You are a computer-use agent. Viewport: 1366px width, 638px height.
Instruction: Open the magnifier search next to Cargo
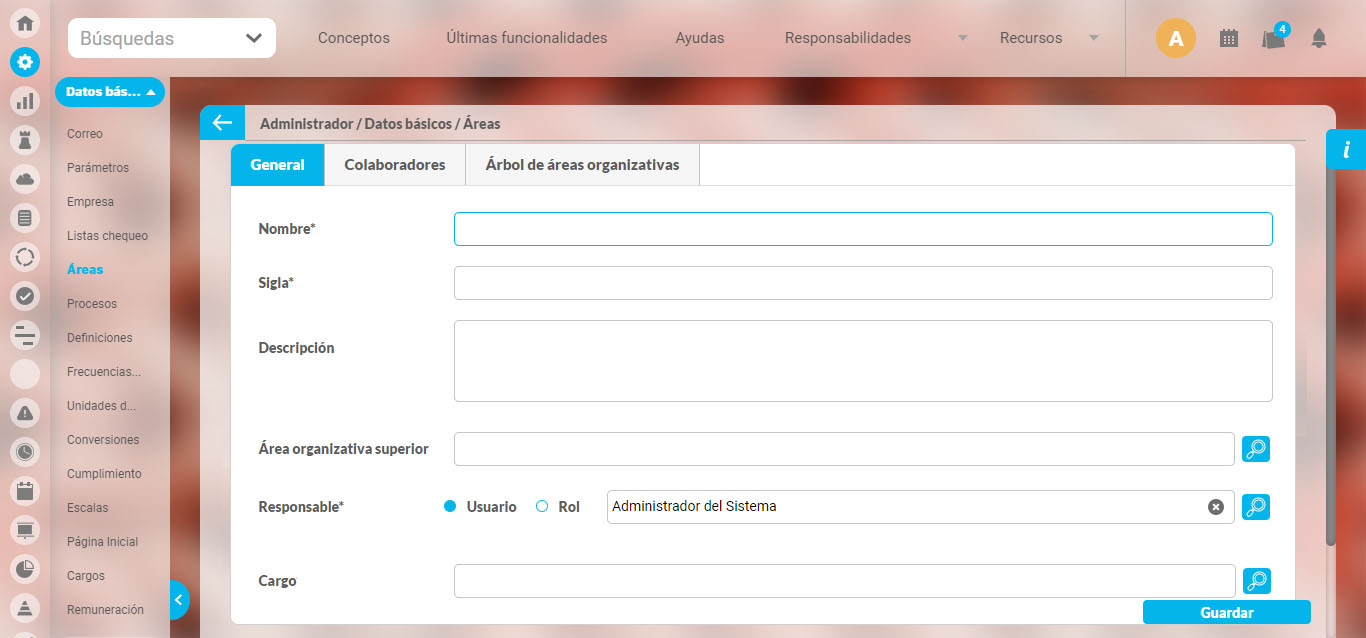pyautogui.click(x=1256, y=581)
